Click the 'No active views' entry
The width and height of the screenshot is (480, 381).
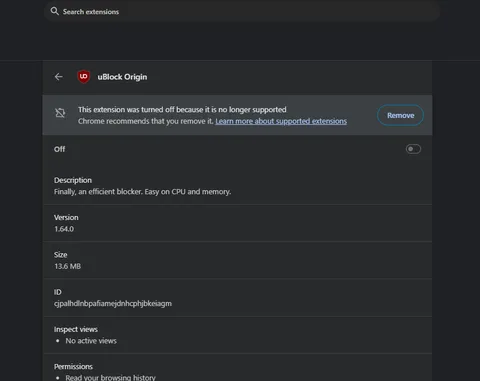click(91, 341)
